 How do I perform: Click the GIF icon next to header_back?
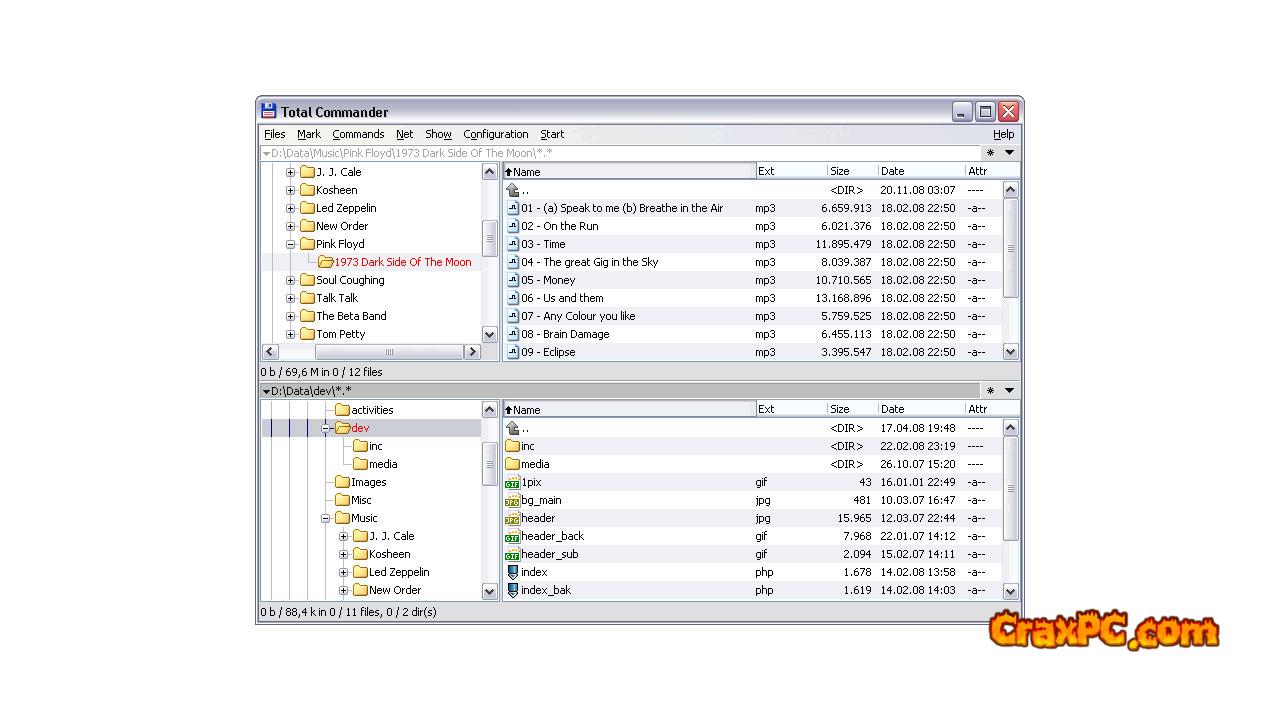pyautogui.click(x=513, y=536)
